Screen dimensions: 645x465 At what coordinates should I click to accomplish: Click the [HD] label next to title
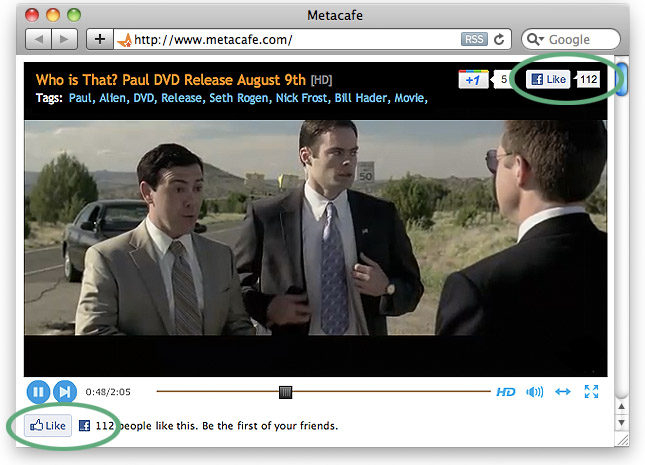point(321,80)
